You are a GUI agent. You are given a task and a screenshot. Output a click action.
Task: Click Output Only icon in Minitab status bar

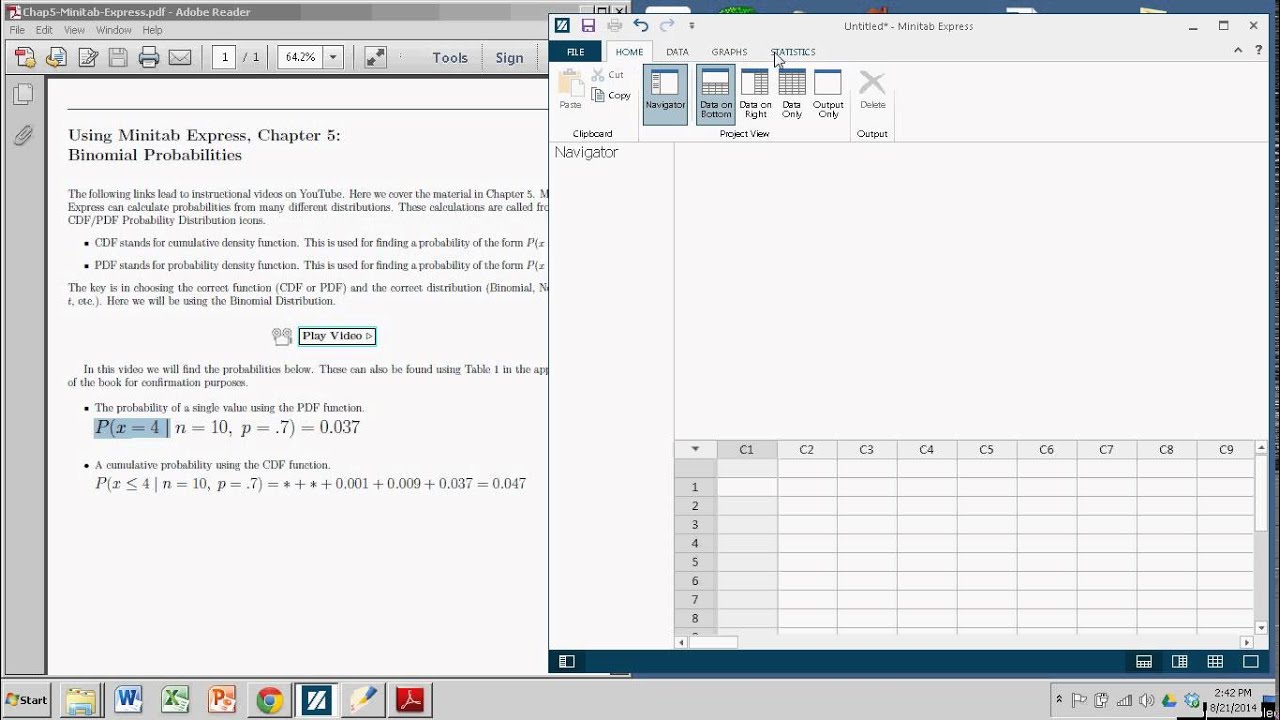pos(1250,661)
